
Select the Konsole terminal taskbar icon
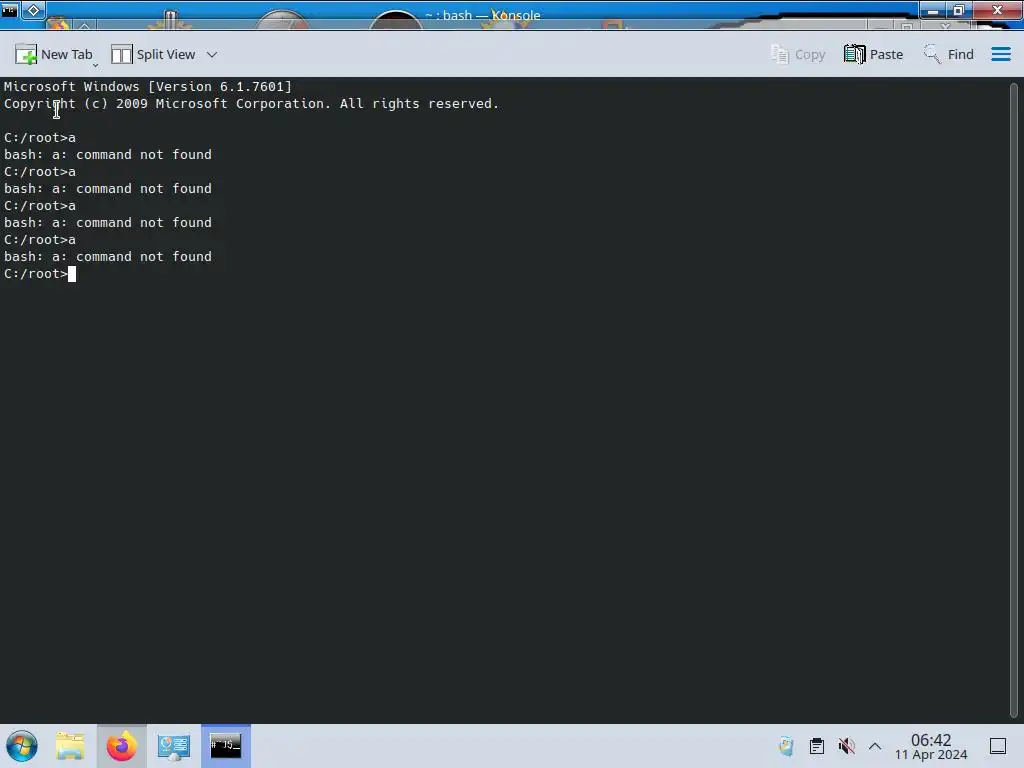(225, 746)
